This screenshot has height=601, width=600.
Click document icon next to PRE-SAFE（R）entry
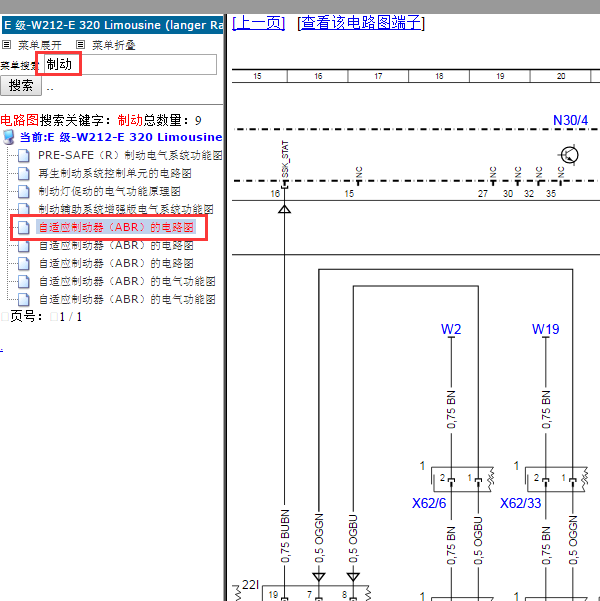24,156
